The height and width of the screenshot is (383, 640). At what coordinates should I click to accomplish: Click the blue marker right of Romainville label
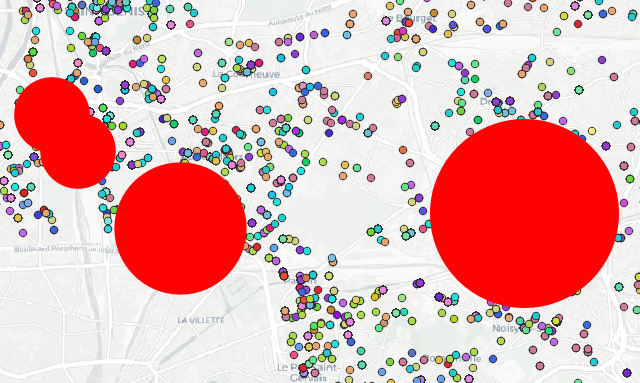(493, 359)
